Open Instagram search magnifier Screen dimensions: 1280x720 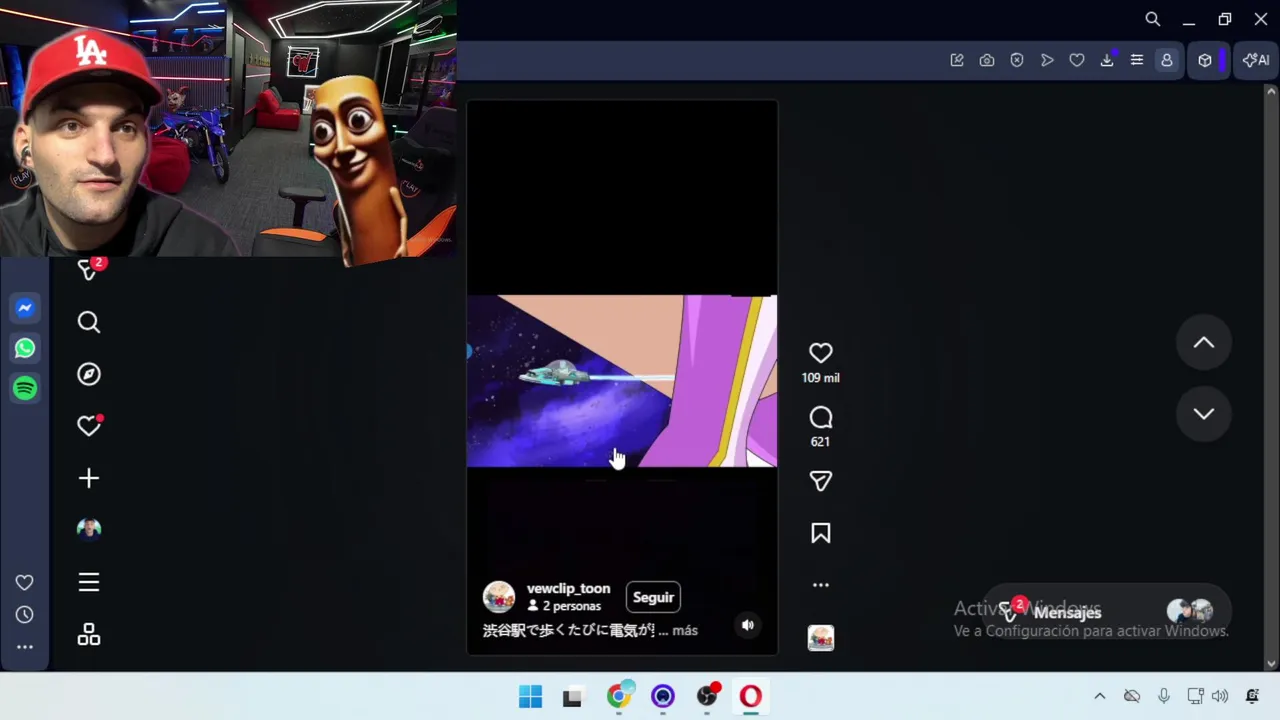(89, 322)
